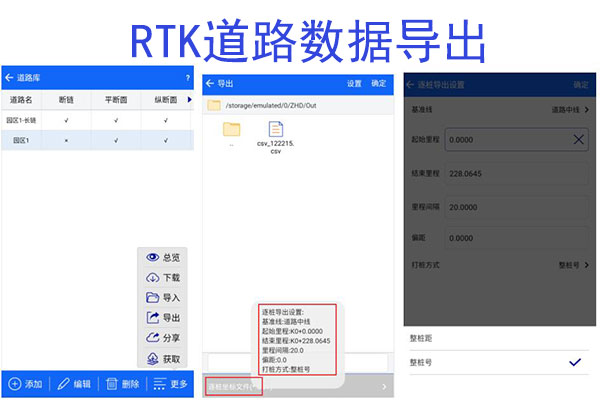
Task: Open the 更多 more menu
Action: tap(170, 384)
